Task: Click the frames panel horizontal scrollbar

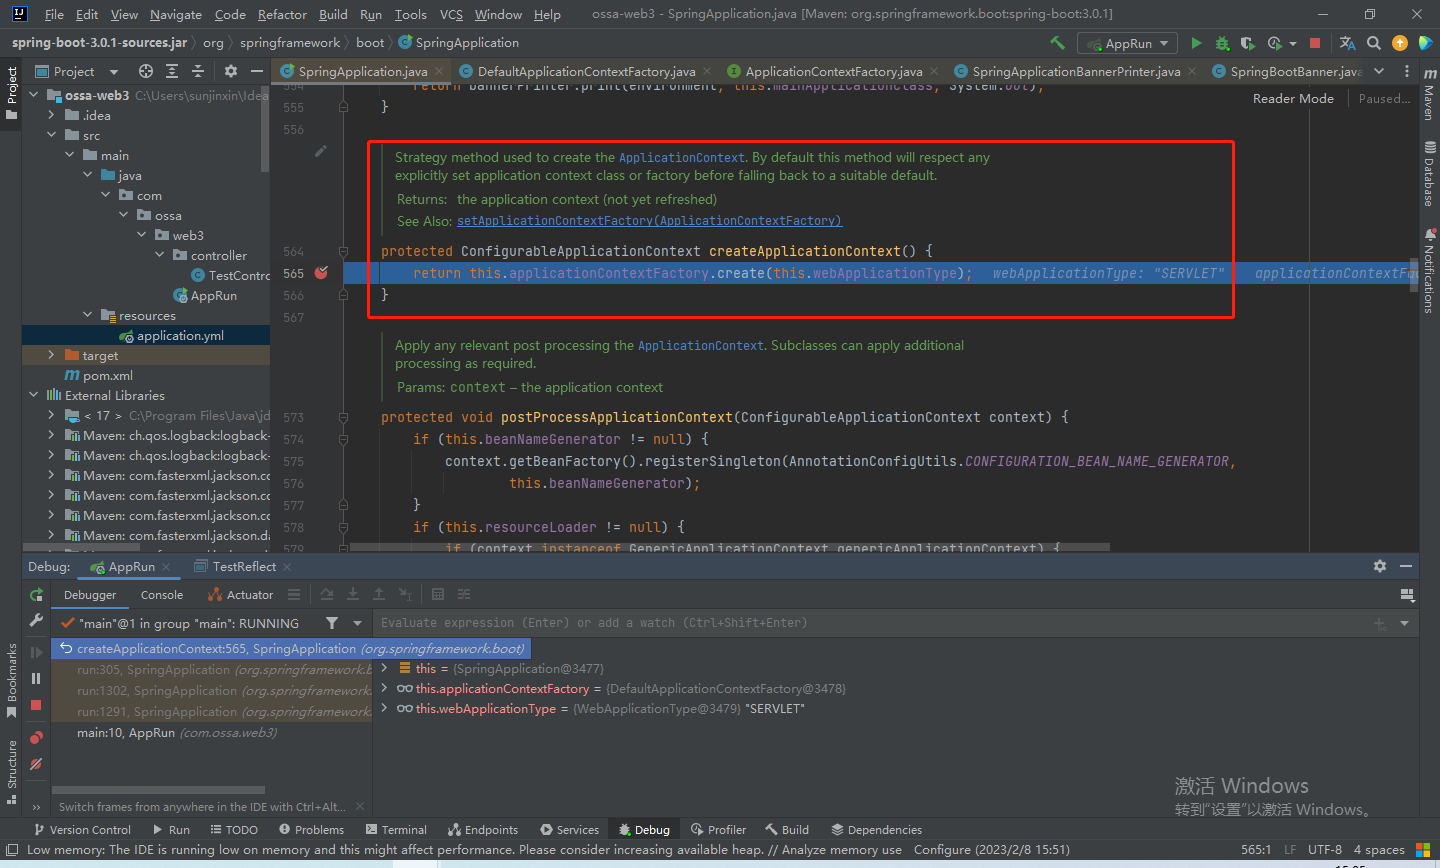Action: (x=158, y=790)
